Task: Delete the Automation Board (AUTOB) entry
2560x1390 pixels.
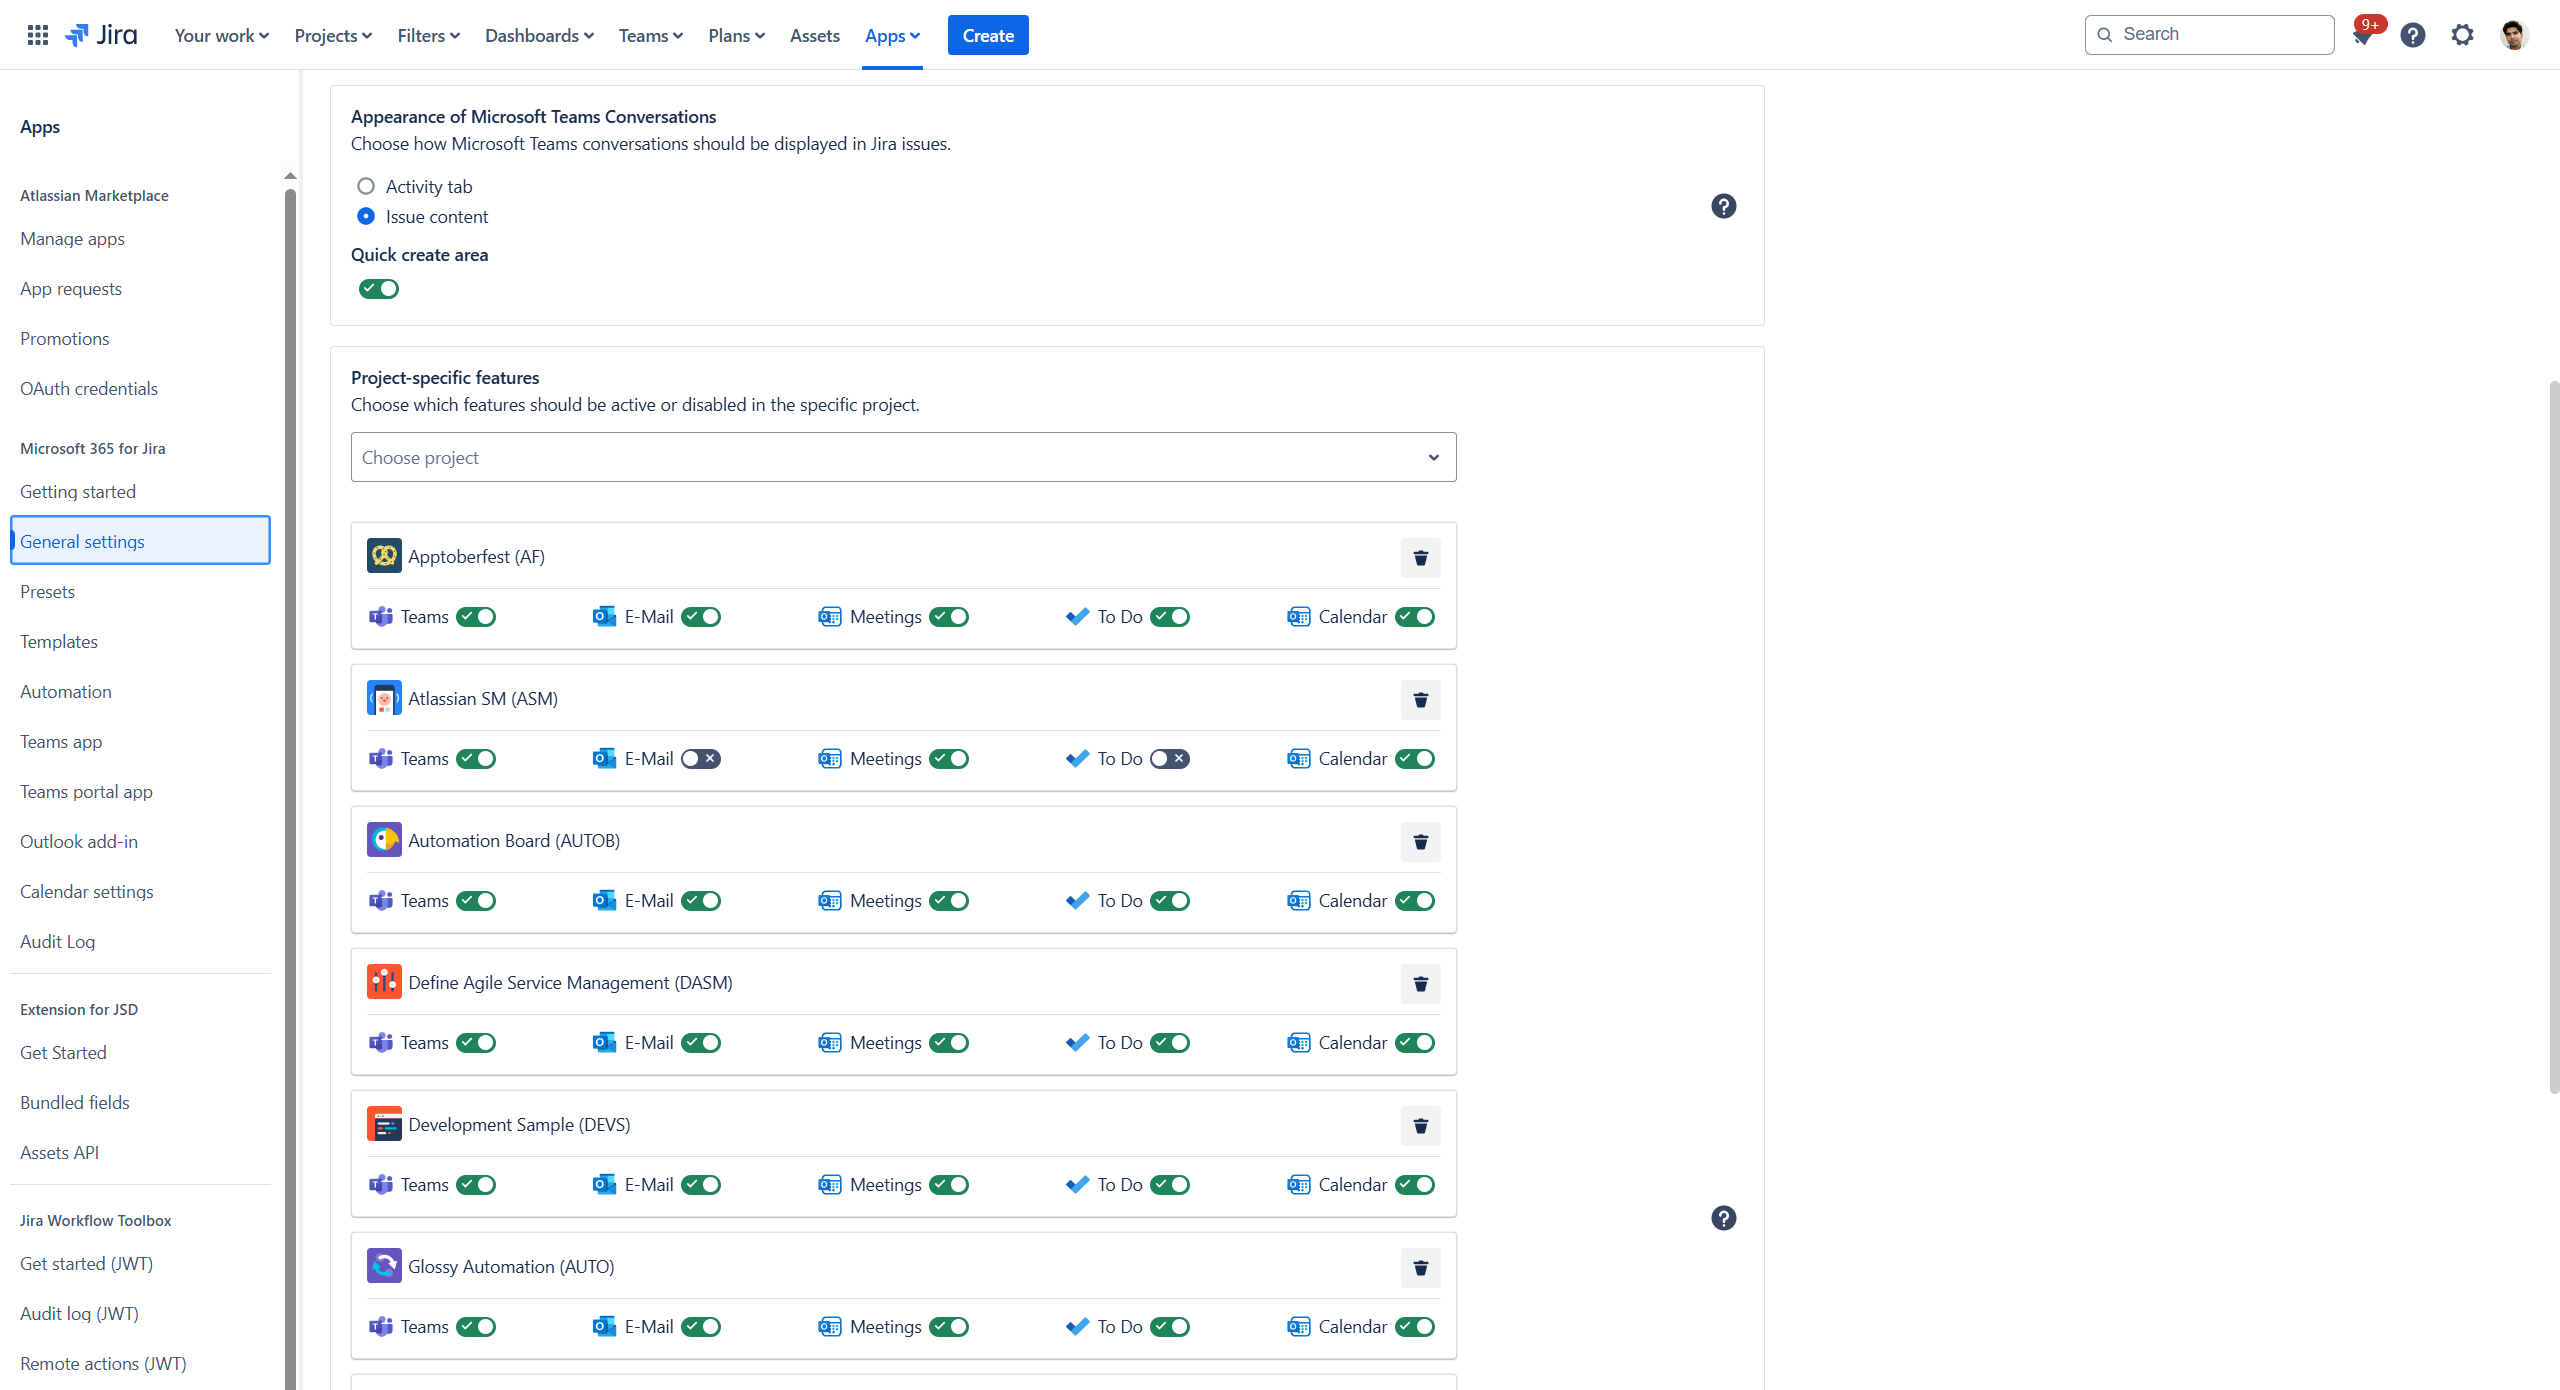Action: click(1421, 842)
